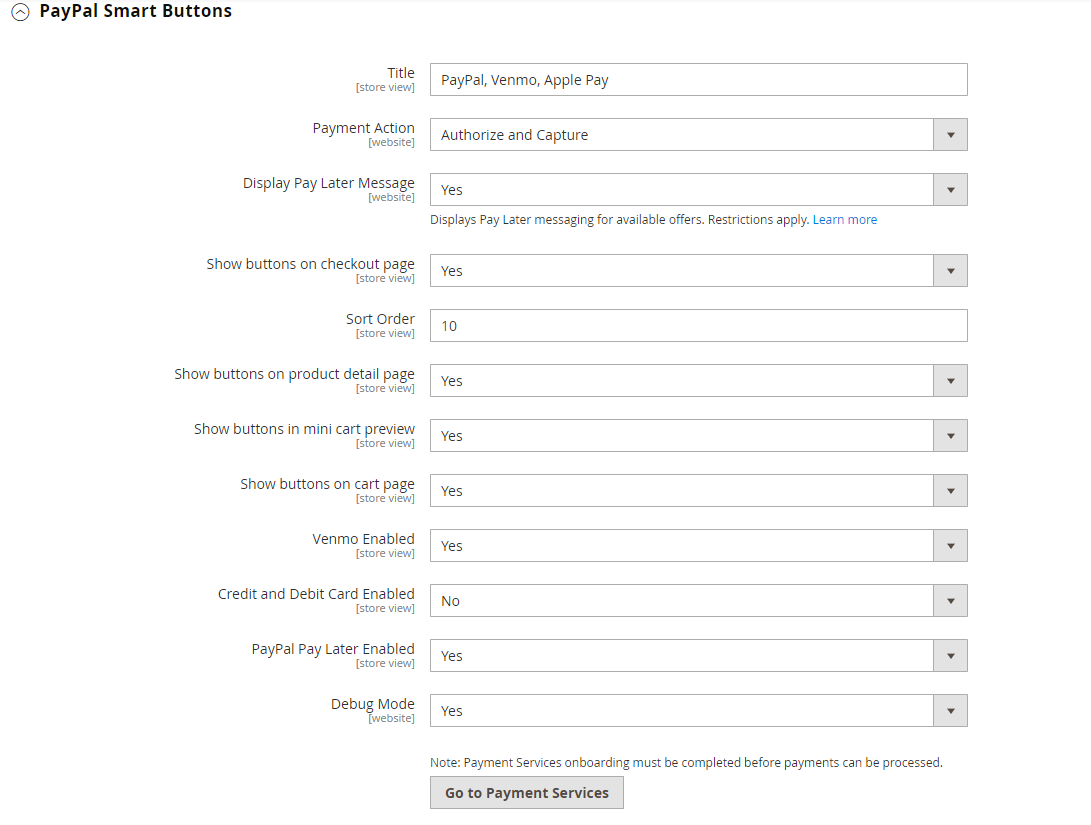Click inside the Title text field
This screenshot has height=825, width=1091.
coord(697,79)
